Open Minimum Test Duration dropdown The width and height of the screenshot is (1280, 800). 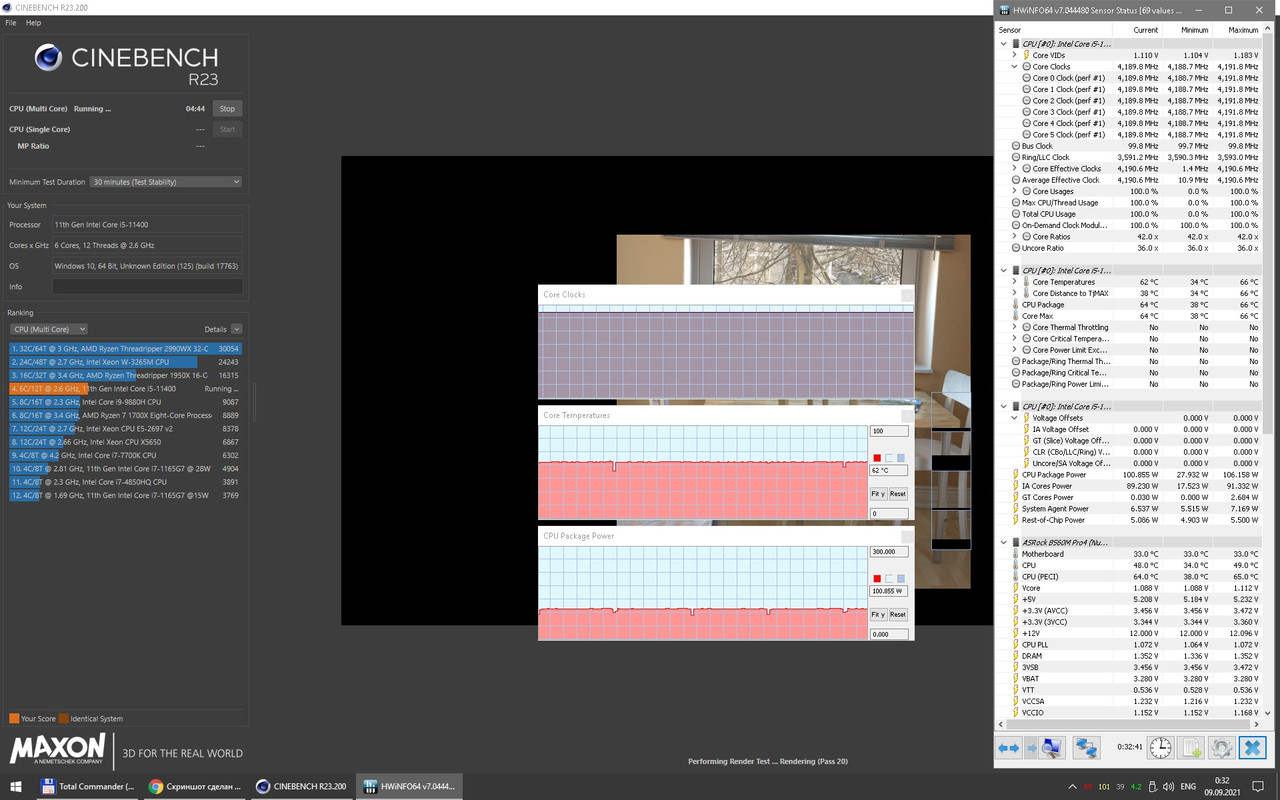pos(166,182)
